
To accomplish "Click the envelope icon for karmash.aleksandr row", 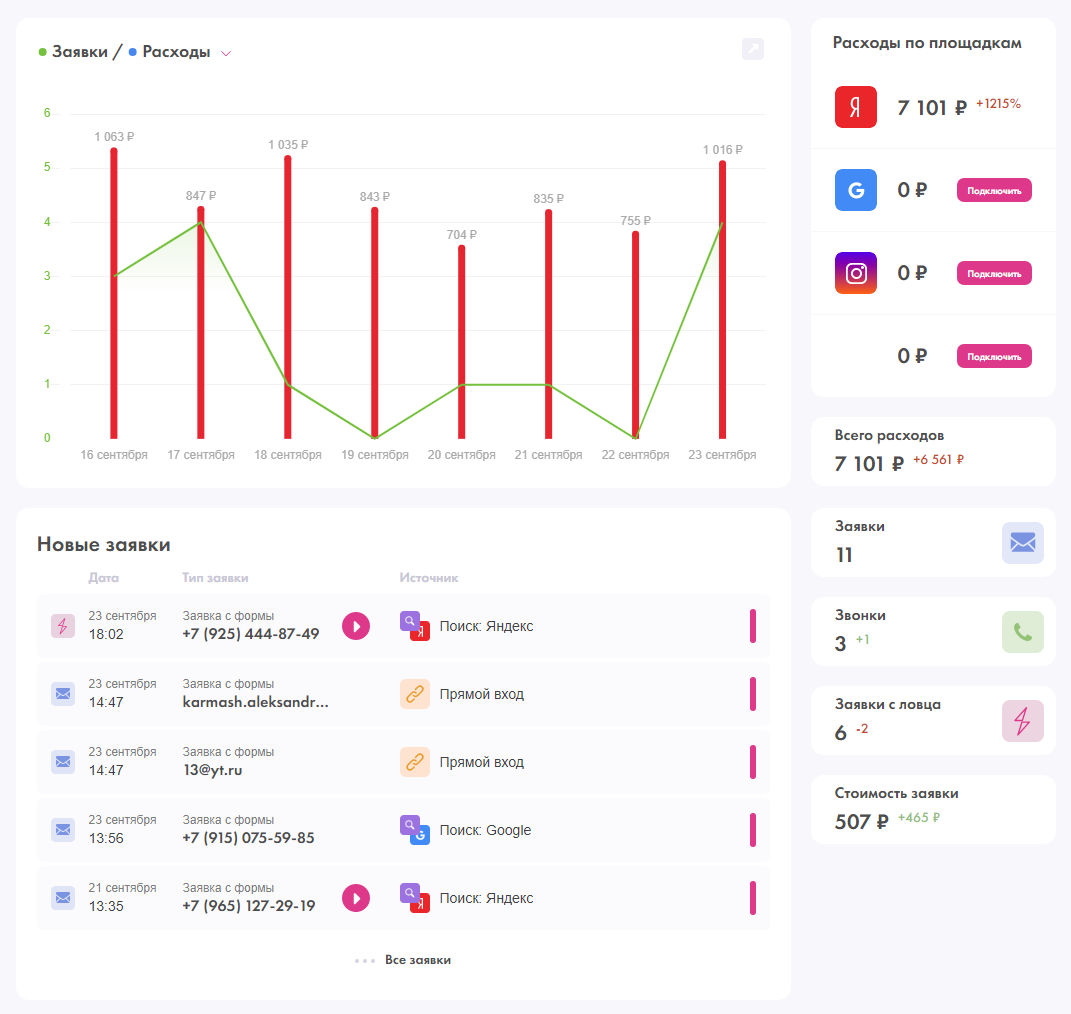I will pos(63,694).
